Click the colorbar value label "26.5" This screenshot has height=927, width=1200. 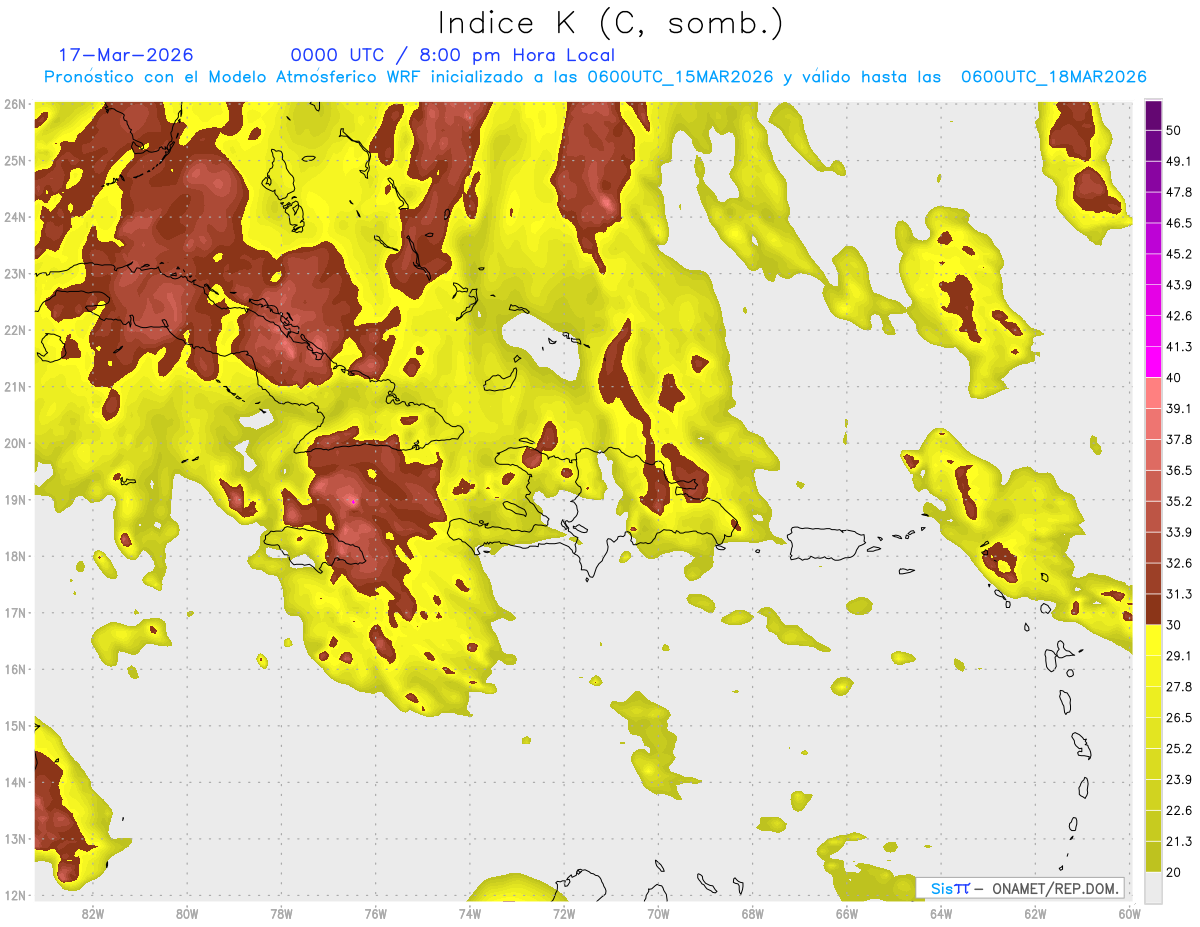(1178, 717)
